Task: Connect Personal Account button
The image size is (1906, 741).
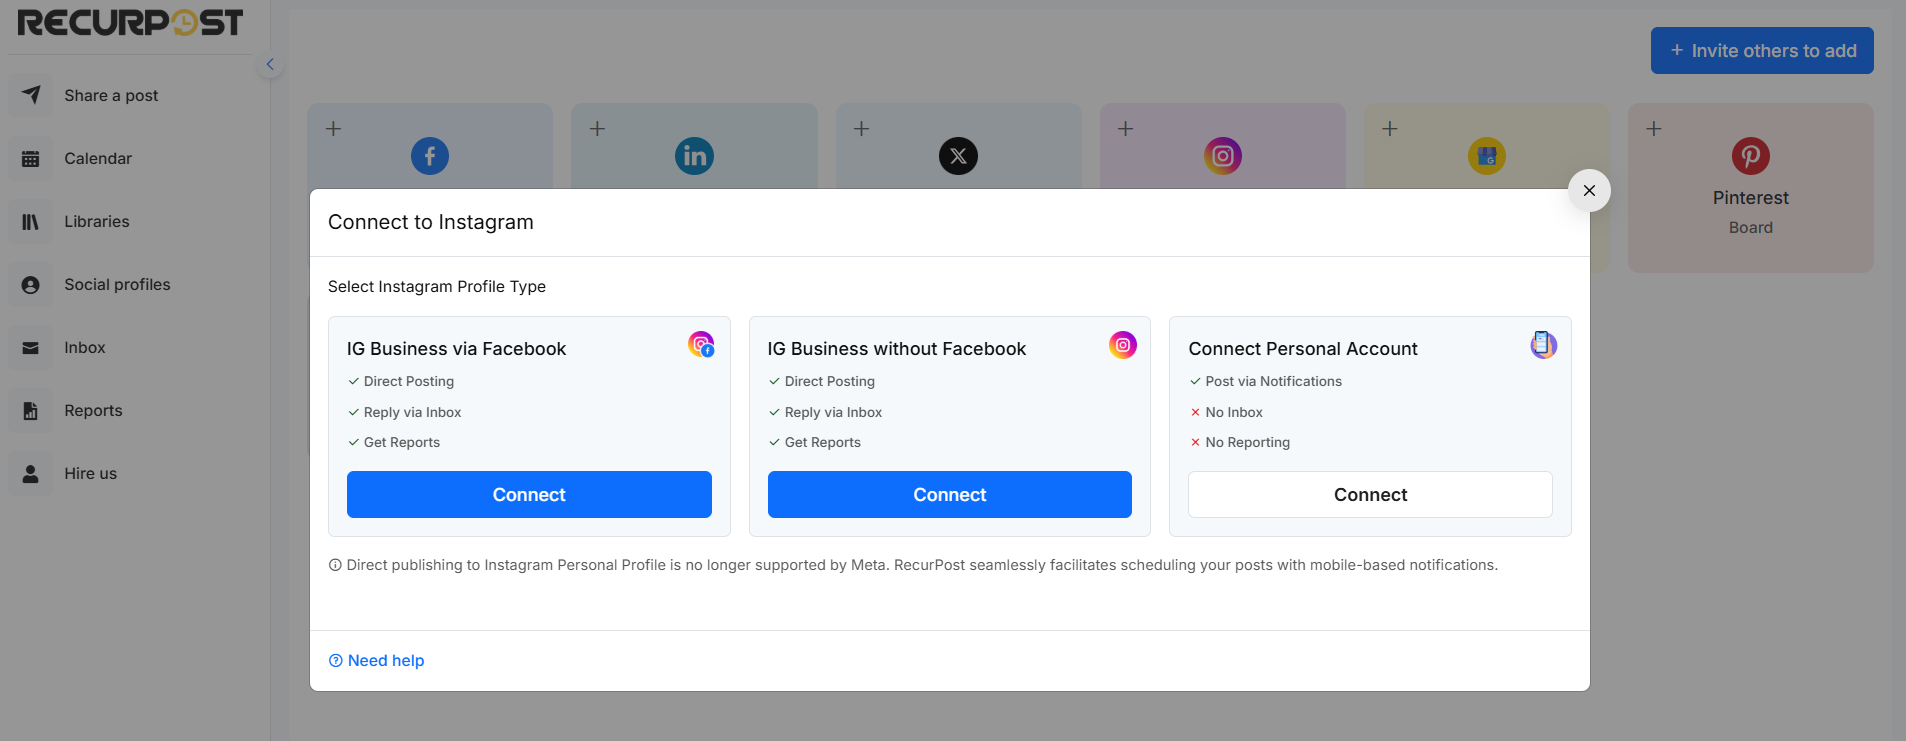Action: point(1370,494)
